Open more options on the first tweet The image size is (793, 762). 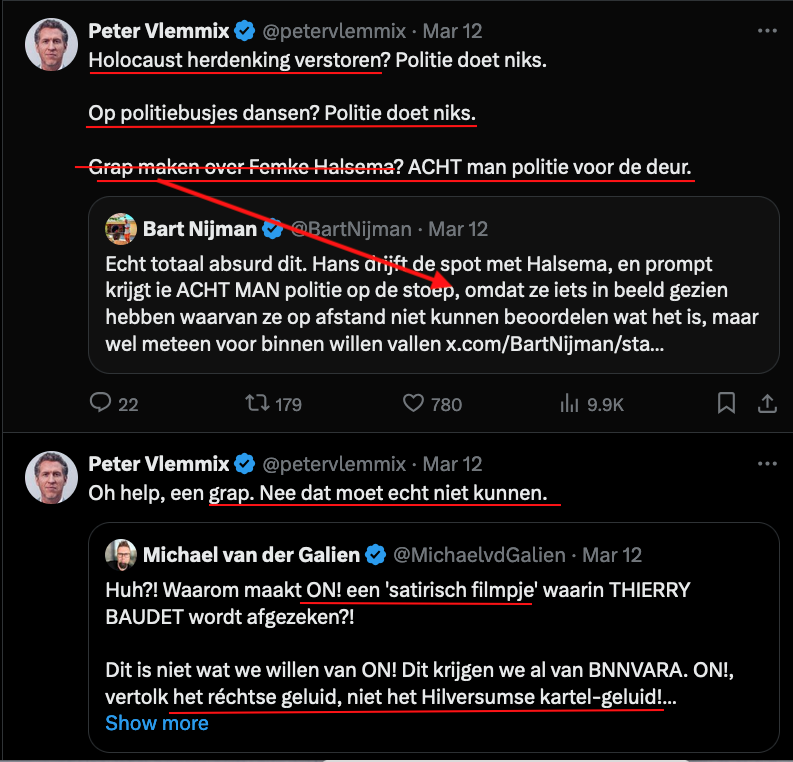[x=766, y=31]
